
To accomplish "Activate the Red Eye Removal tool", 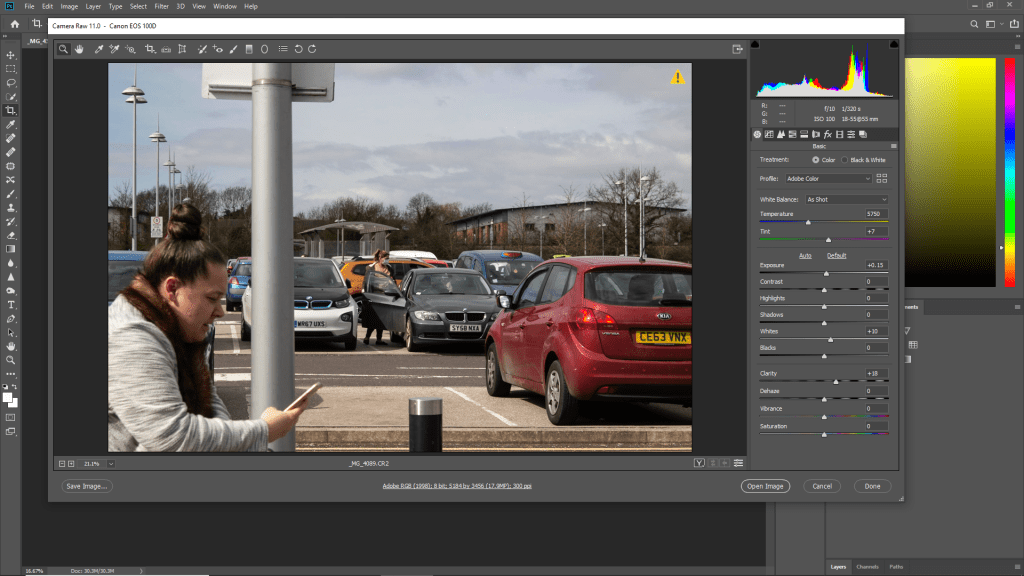I will click(217, 48).
